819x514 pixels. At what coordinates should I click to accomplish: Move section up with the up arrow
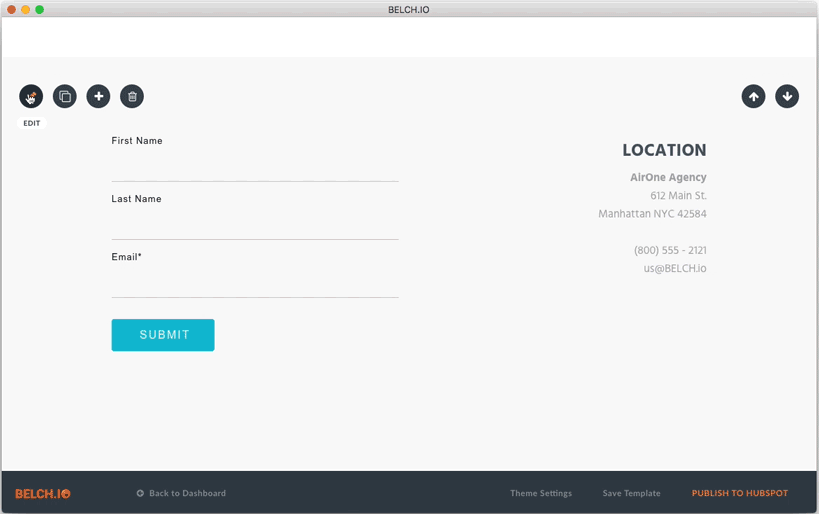753,97
